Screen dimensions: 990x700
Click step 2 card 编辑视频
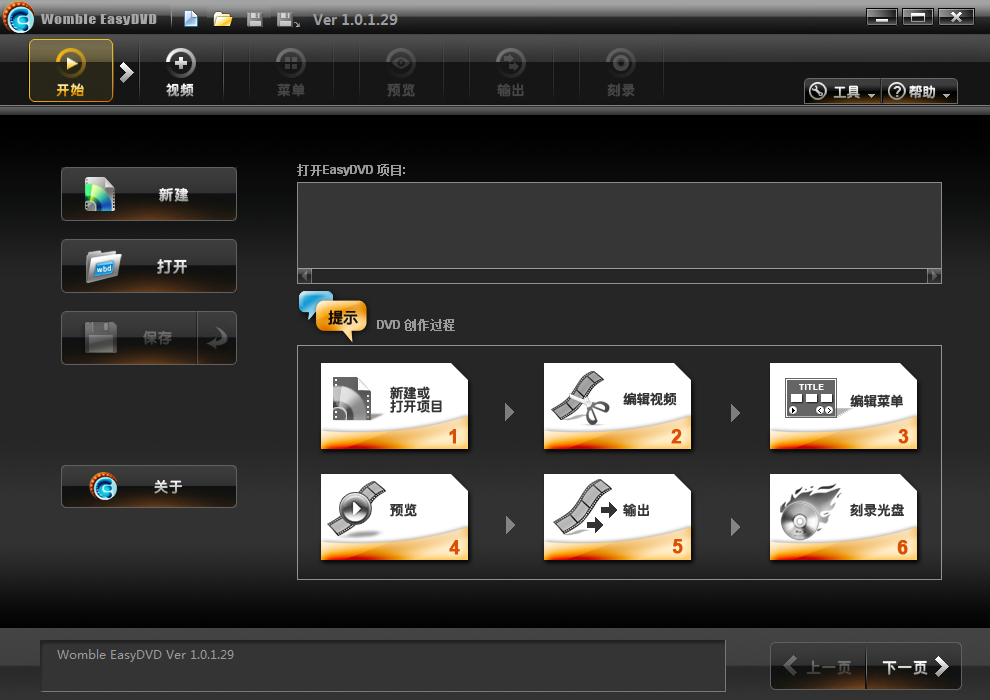click(617, 406)
